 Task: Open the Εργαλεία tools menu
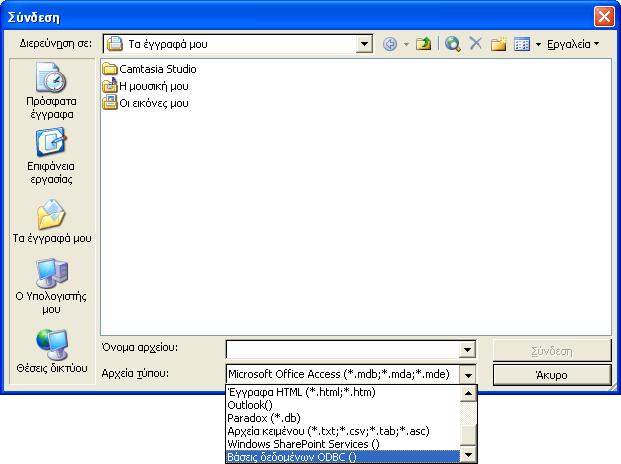tap(573, 44)
